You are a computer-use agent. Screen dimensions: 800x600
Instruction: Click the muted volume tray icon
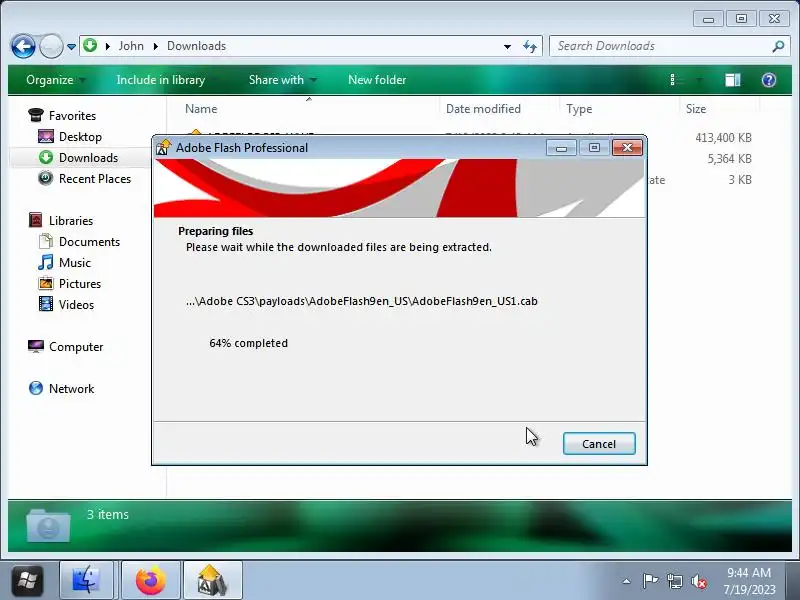(x=698, y=581)
